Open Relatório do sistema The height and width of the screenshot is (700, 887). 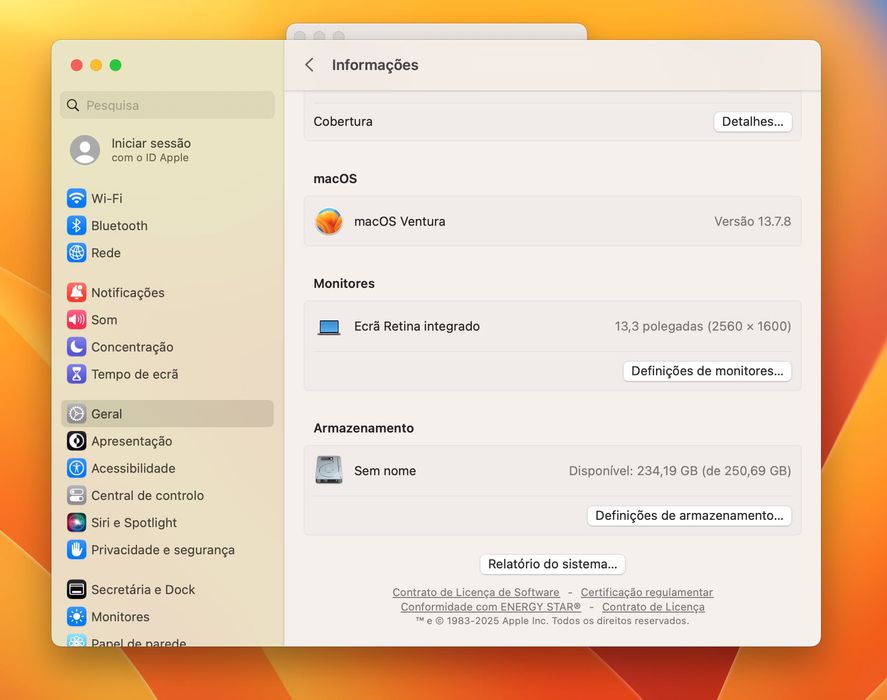(x=553, y=564)
